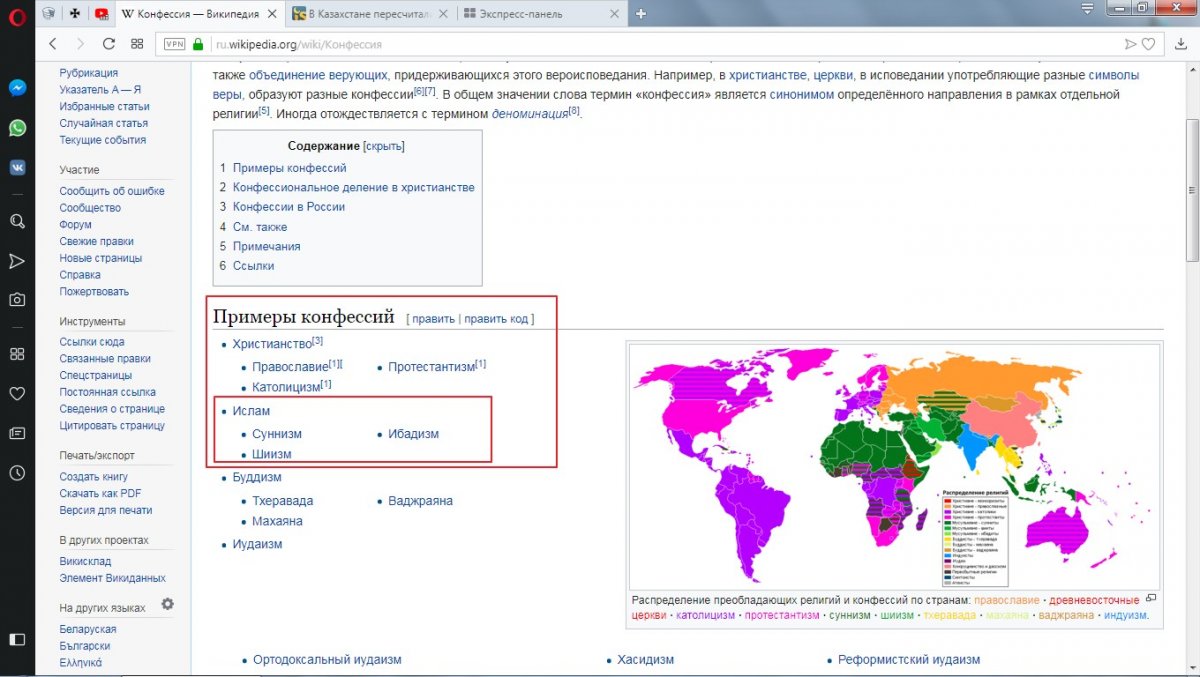Click the vertical scrollbar up arrow
Screen dimensions: 1200x677
[1191, 71]
